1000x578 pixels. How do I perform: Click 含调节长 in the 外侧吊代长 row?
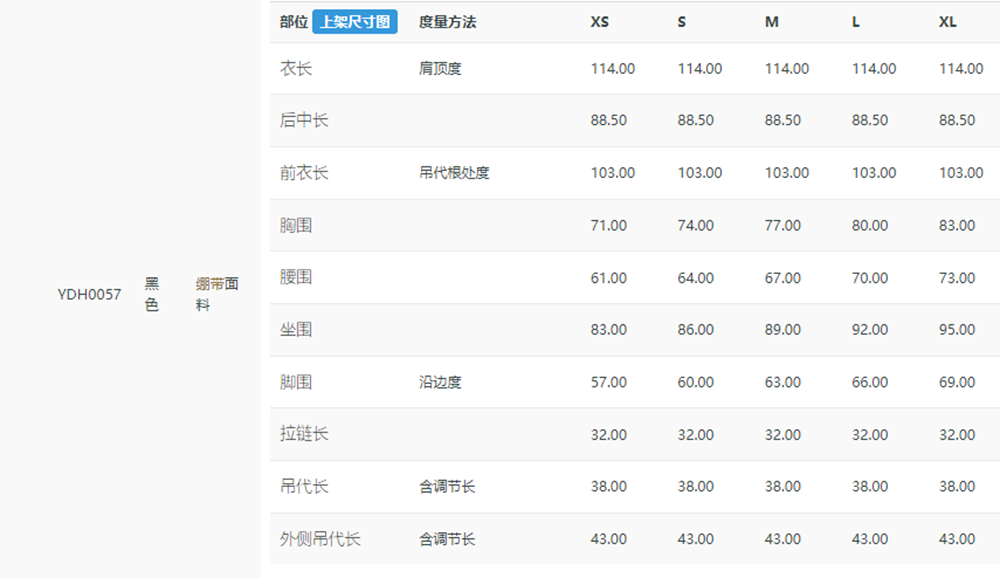(447, 539)
